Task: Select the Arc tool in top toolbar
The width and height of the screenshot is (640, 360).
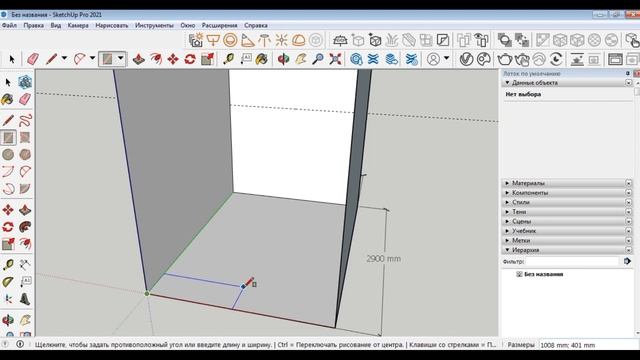Action: pos(80,59)
